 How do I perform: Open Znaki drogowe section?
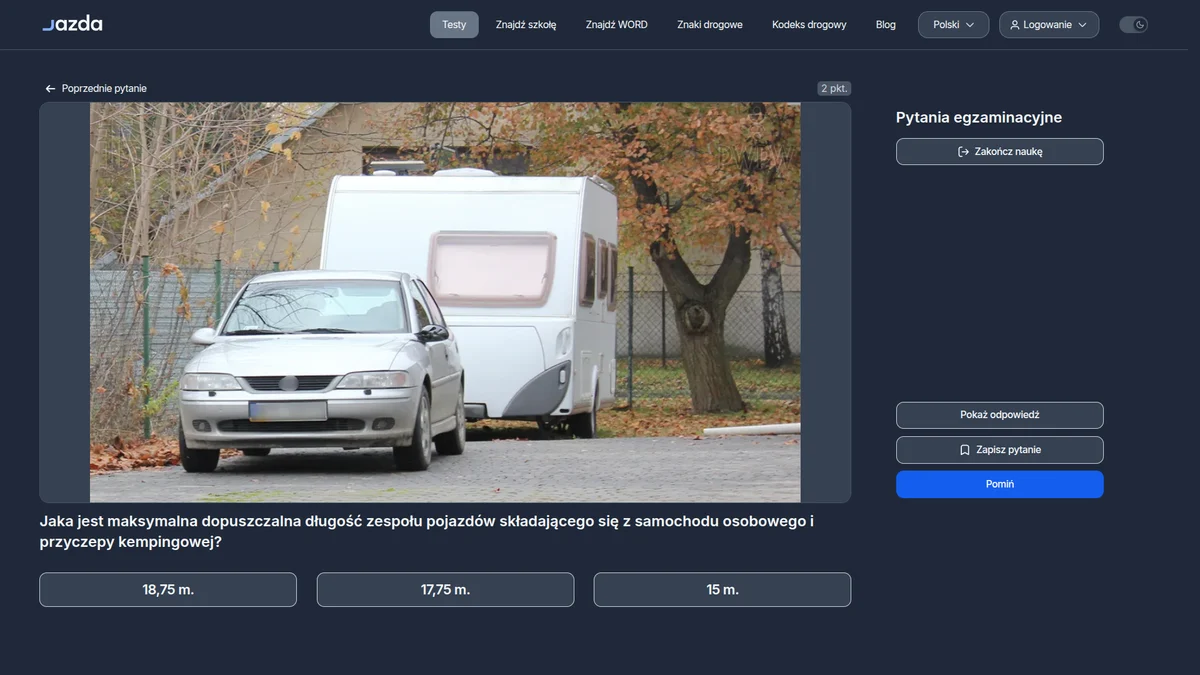pyautogui.click(x=710, y=25)
